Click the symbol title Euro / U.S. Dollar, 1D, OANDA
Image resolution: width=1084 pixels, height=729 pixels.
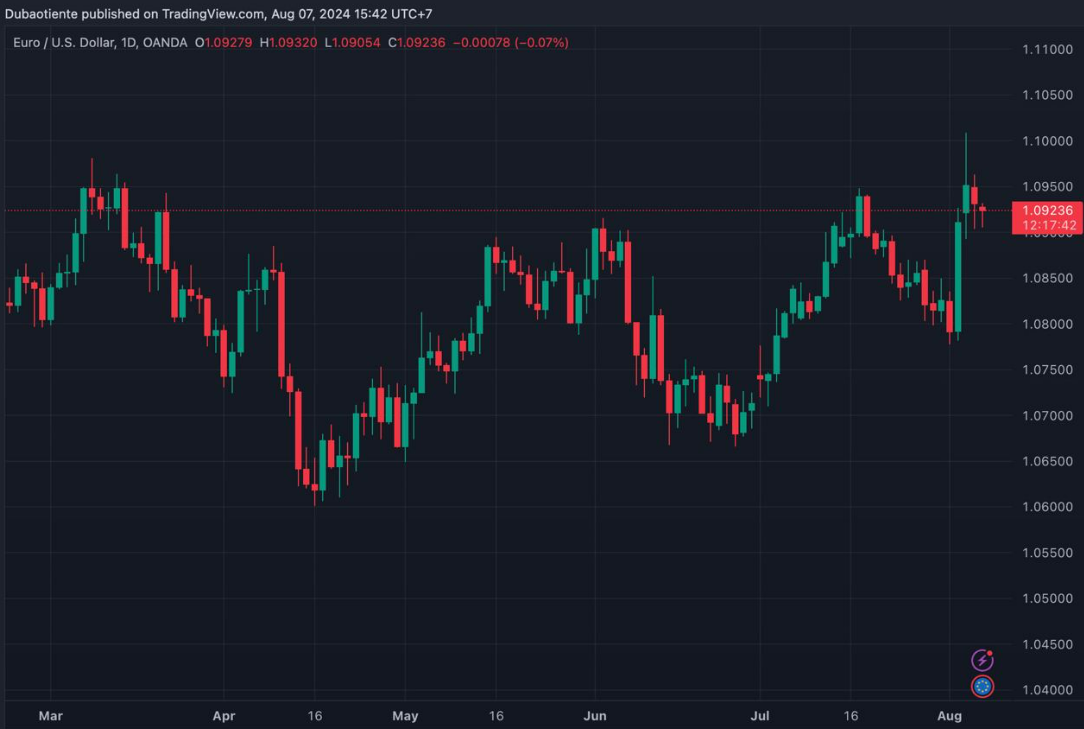pyautogui.click(x=100, y=43)
